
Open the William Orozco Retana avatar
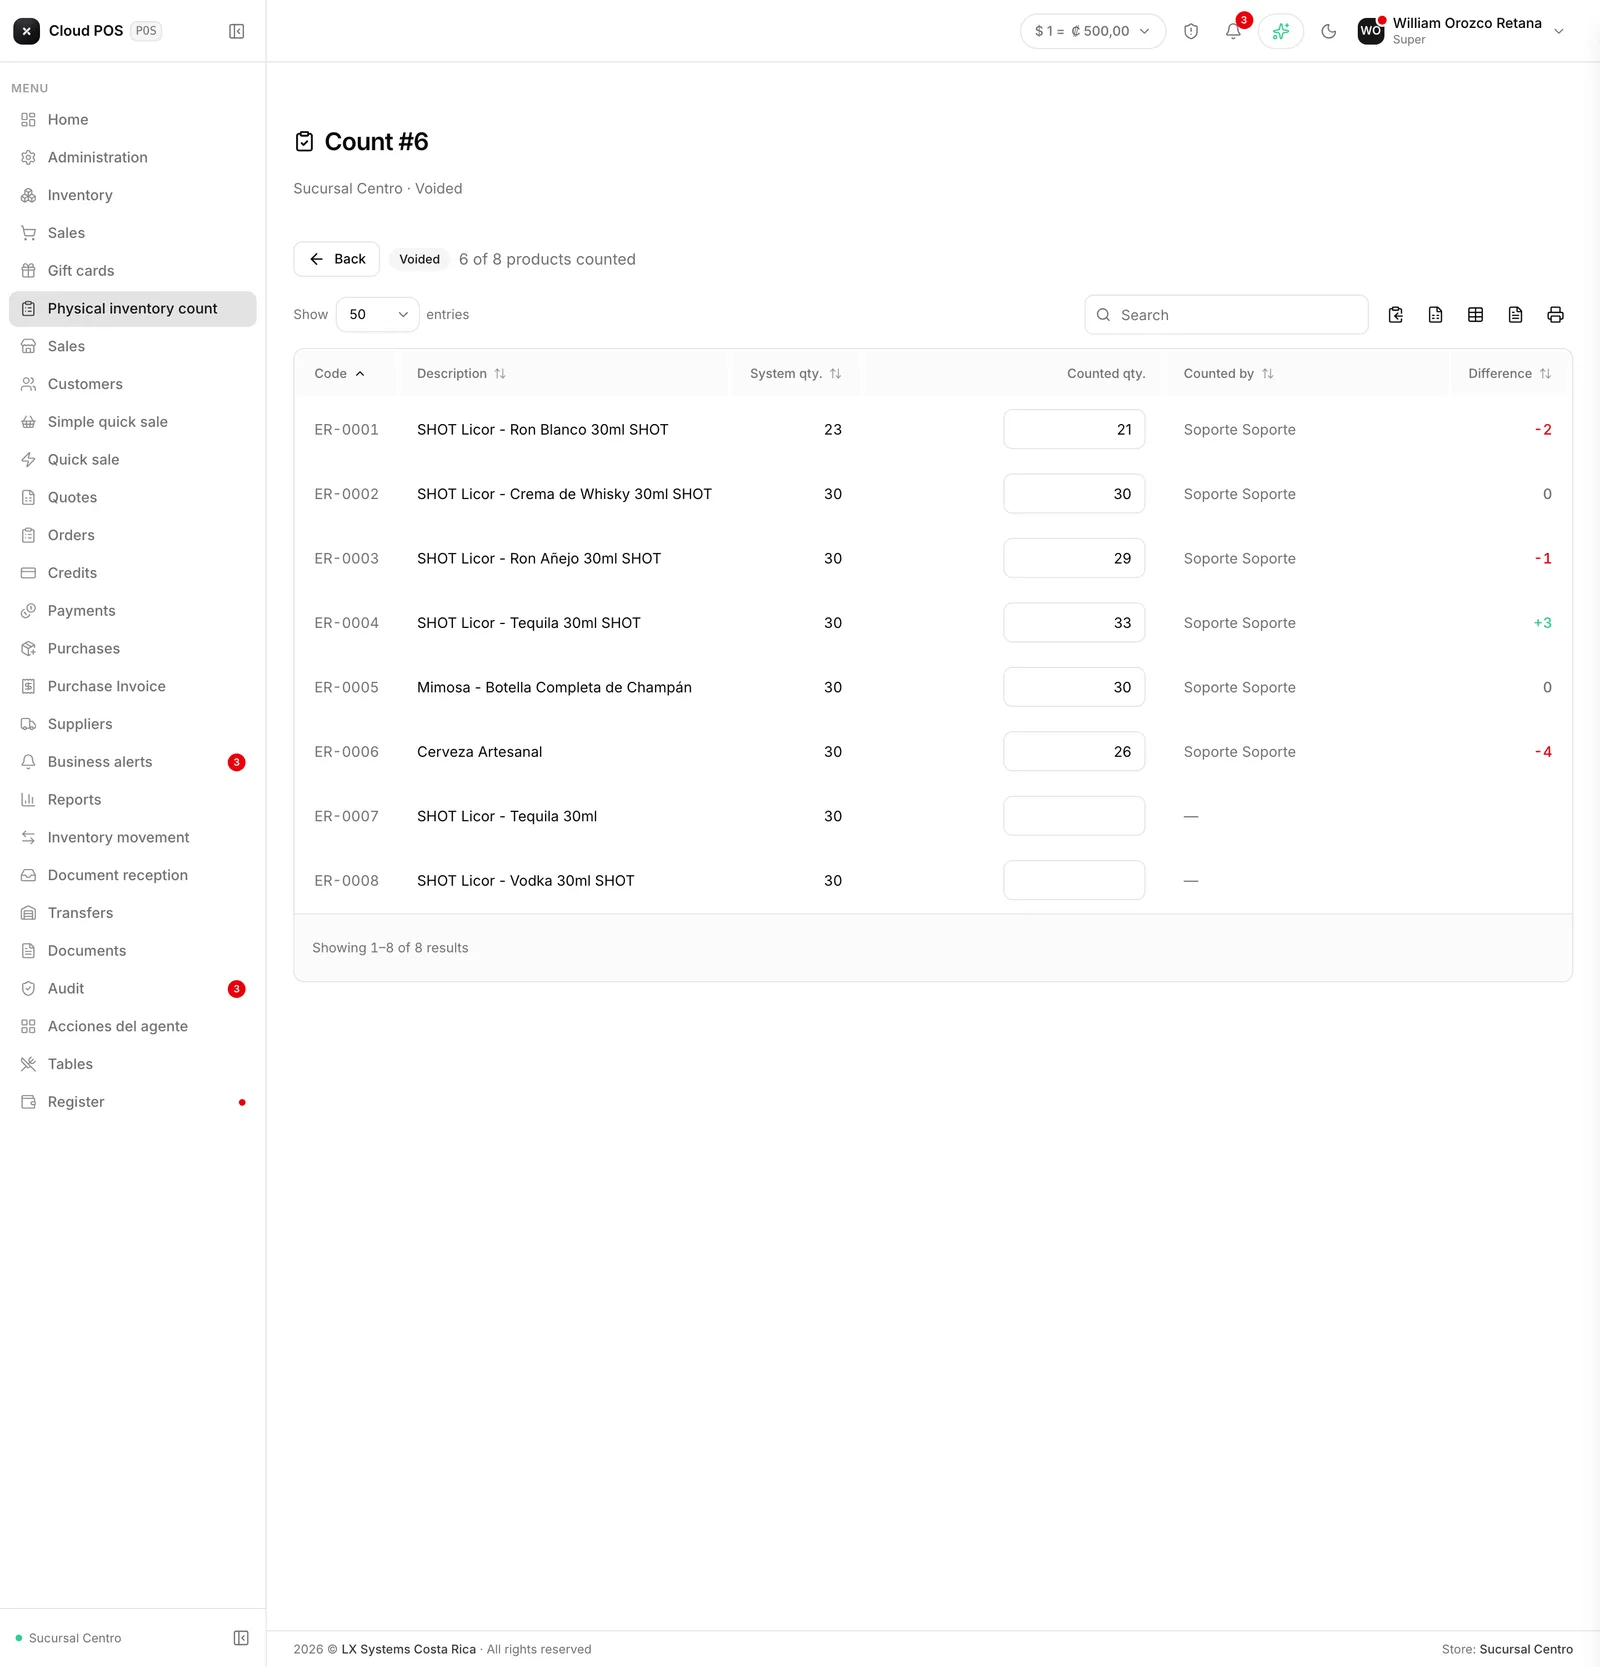(x=1371, y=31)
